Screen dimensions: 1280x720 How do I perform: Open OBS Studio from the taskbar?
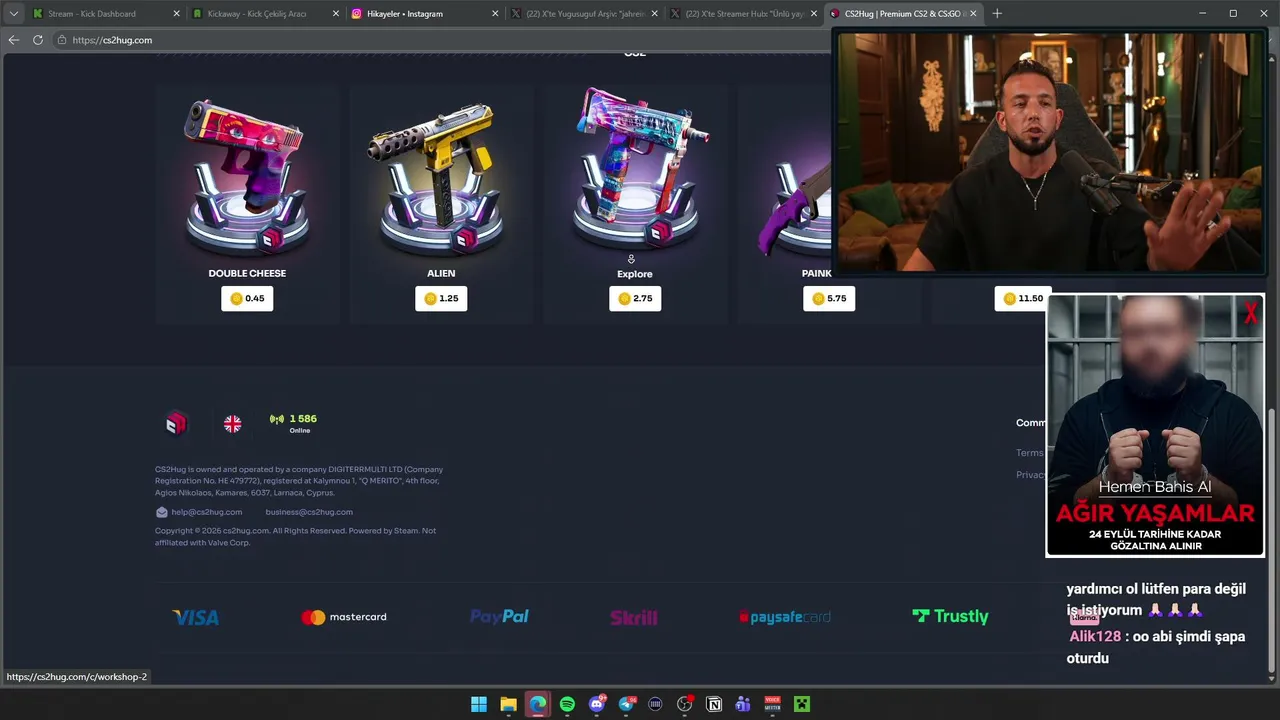click(x=685, y=704)
